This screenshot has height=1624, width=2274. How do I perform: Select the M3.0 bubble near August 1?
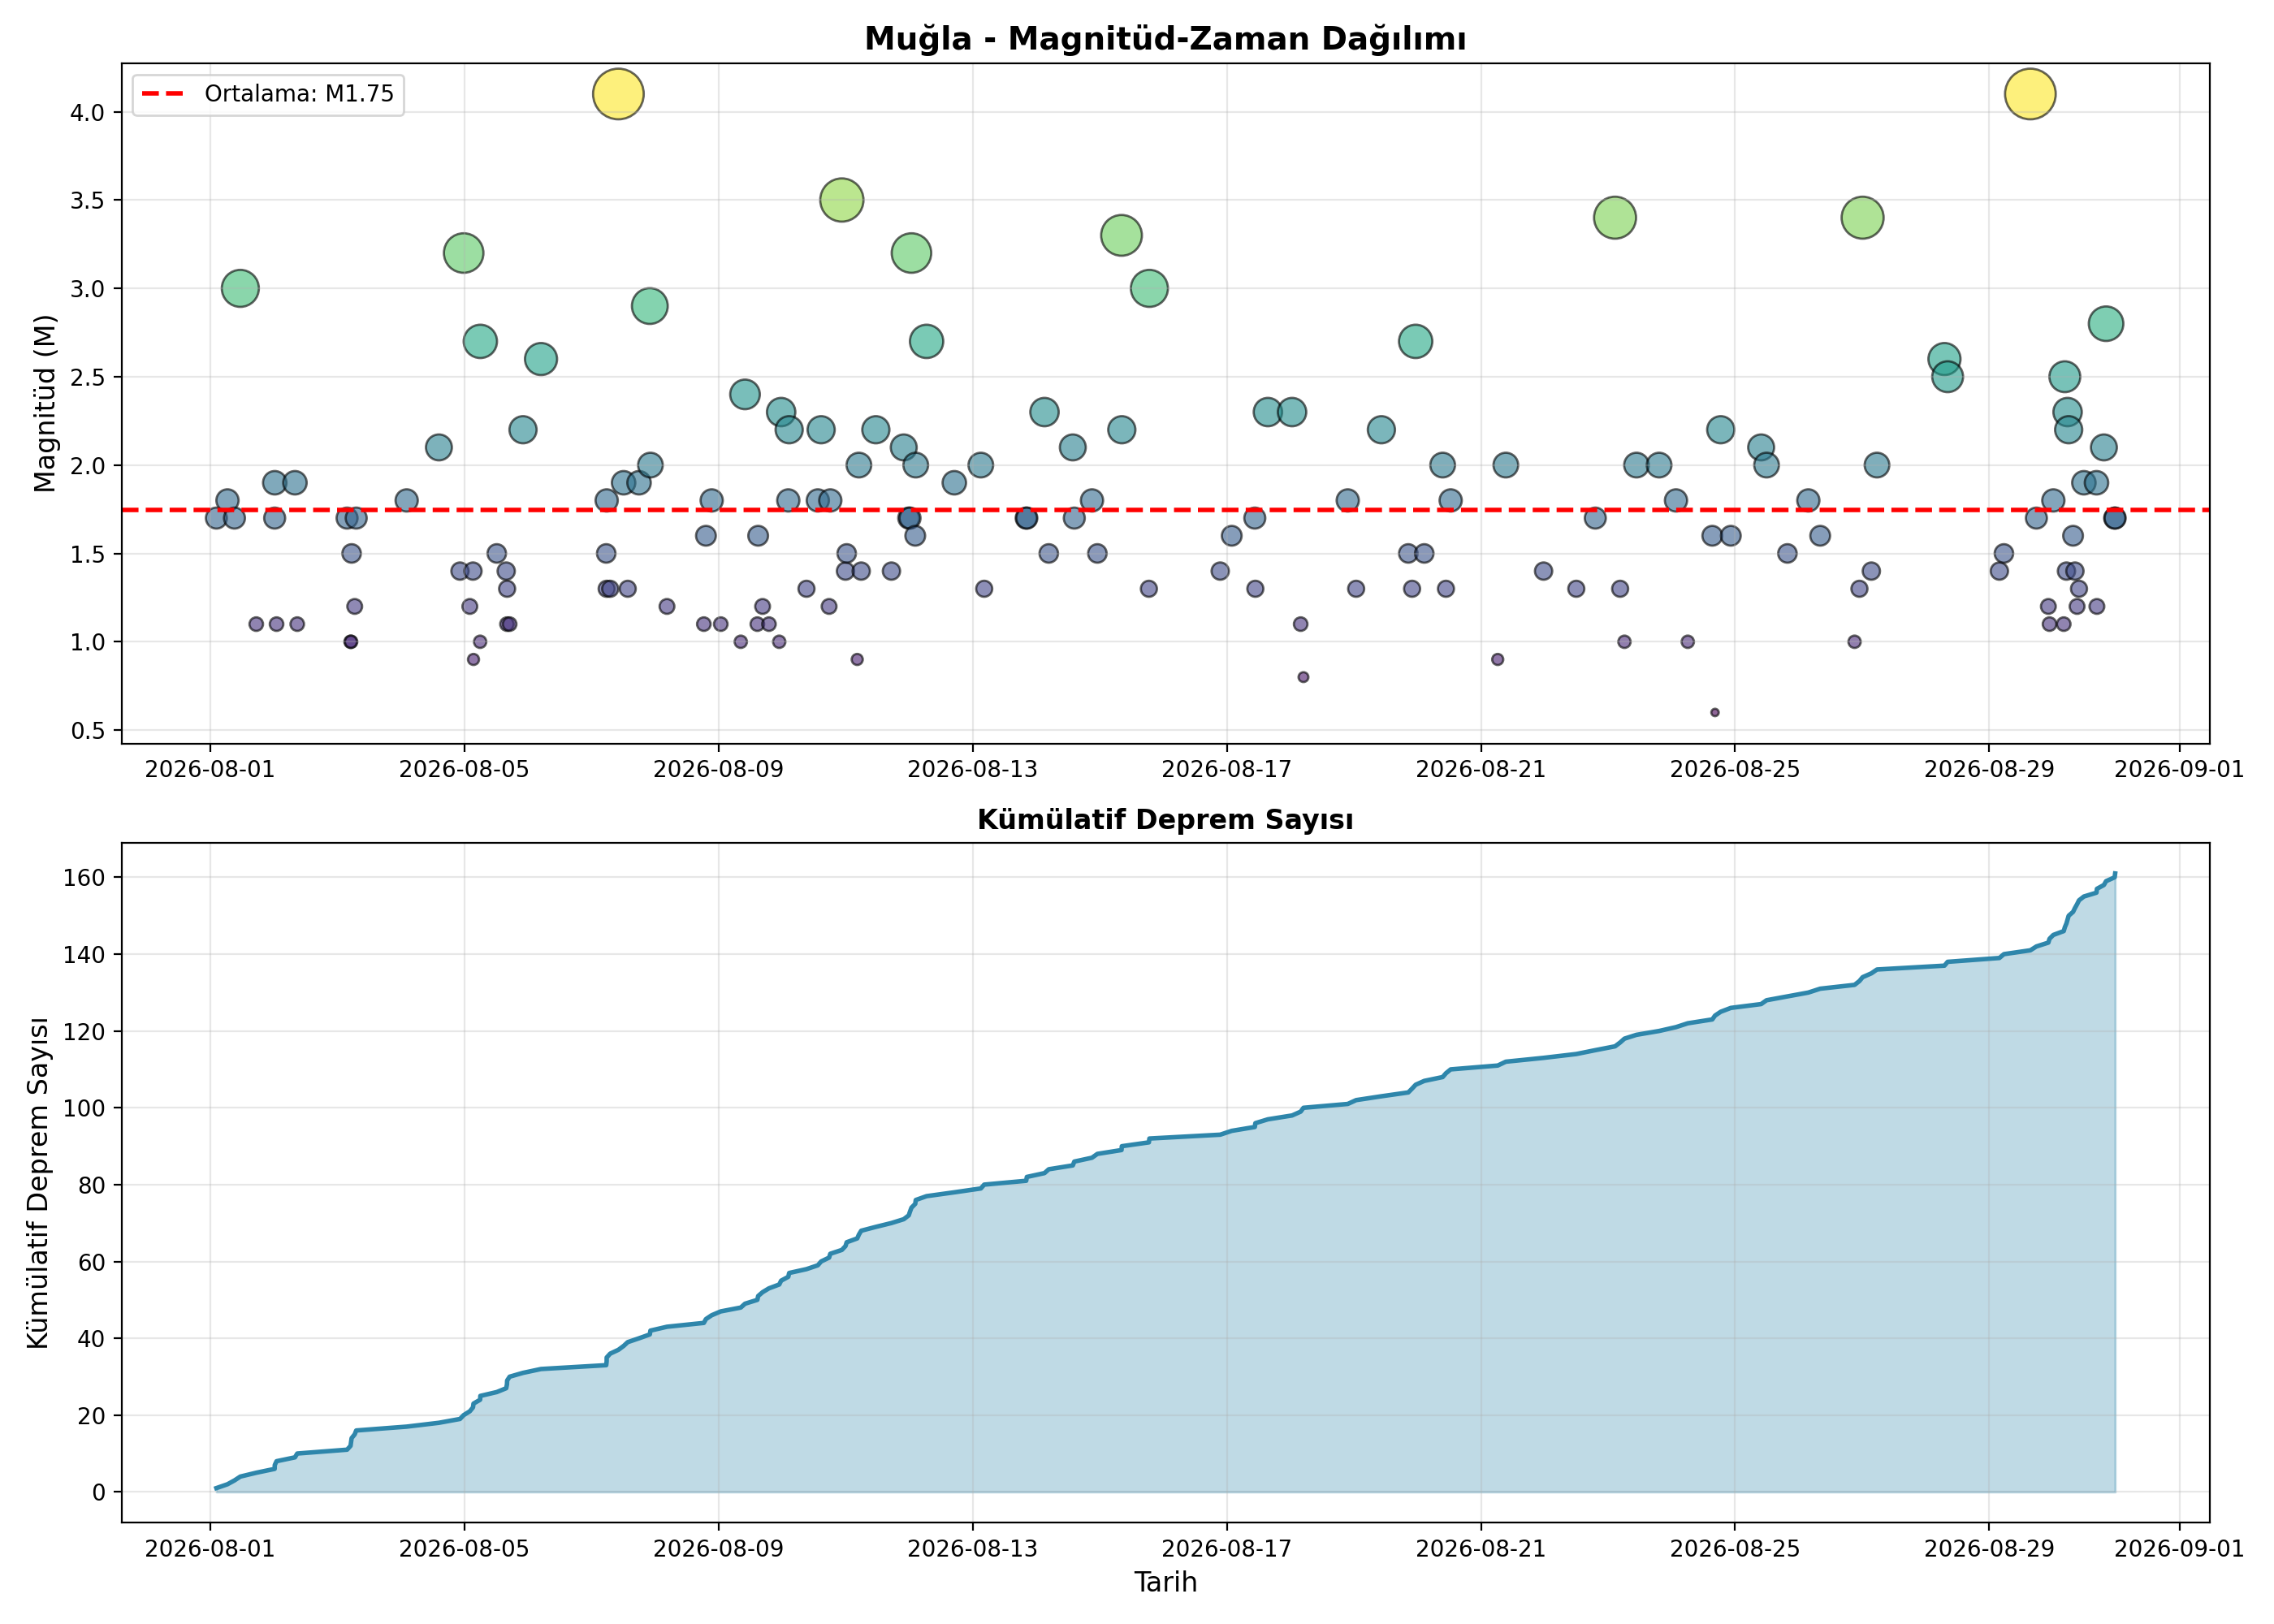240,288
